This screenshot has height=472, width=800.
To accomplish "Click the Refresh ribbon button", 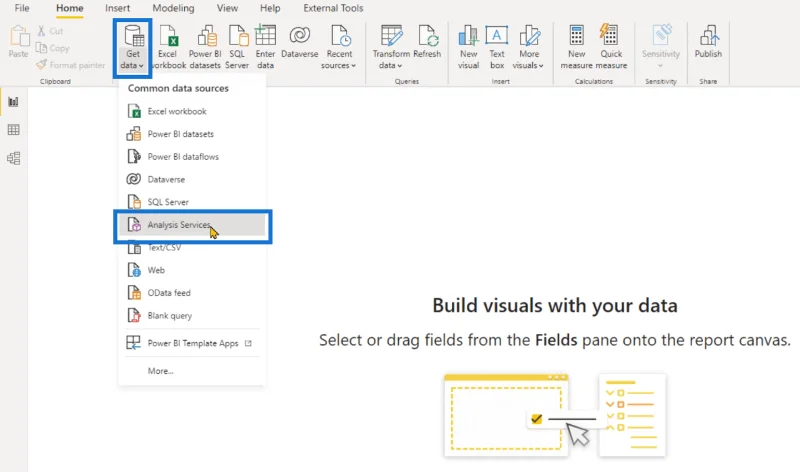I will (427, 42).
